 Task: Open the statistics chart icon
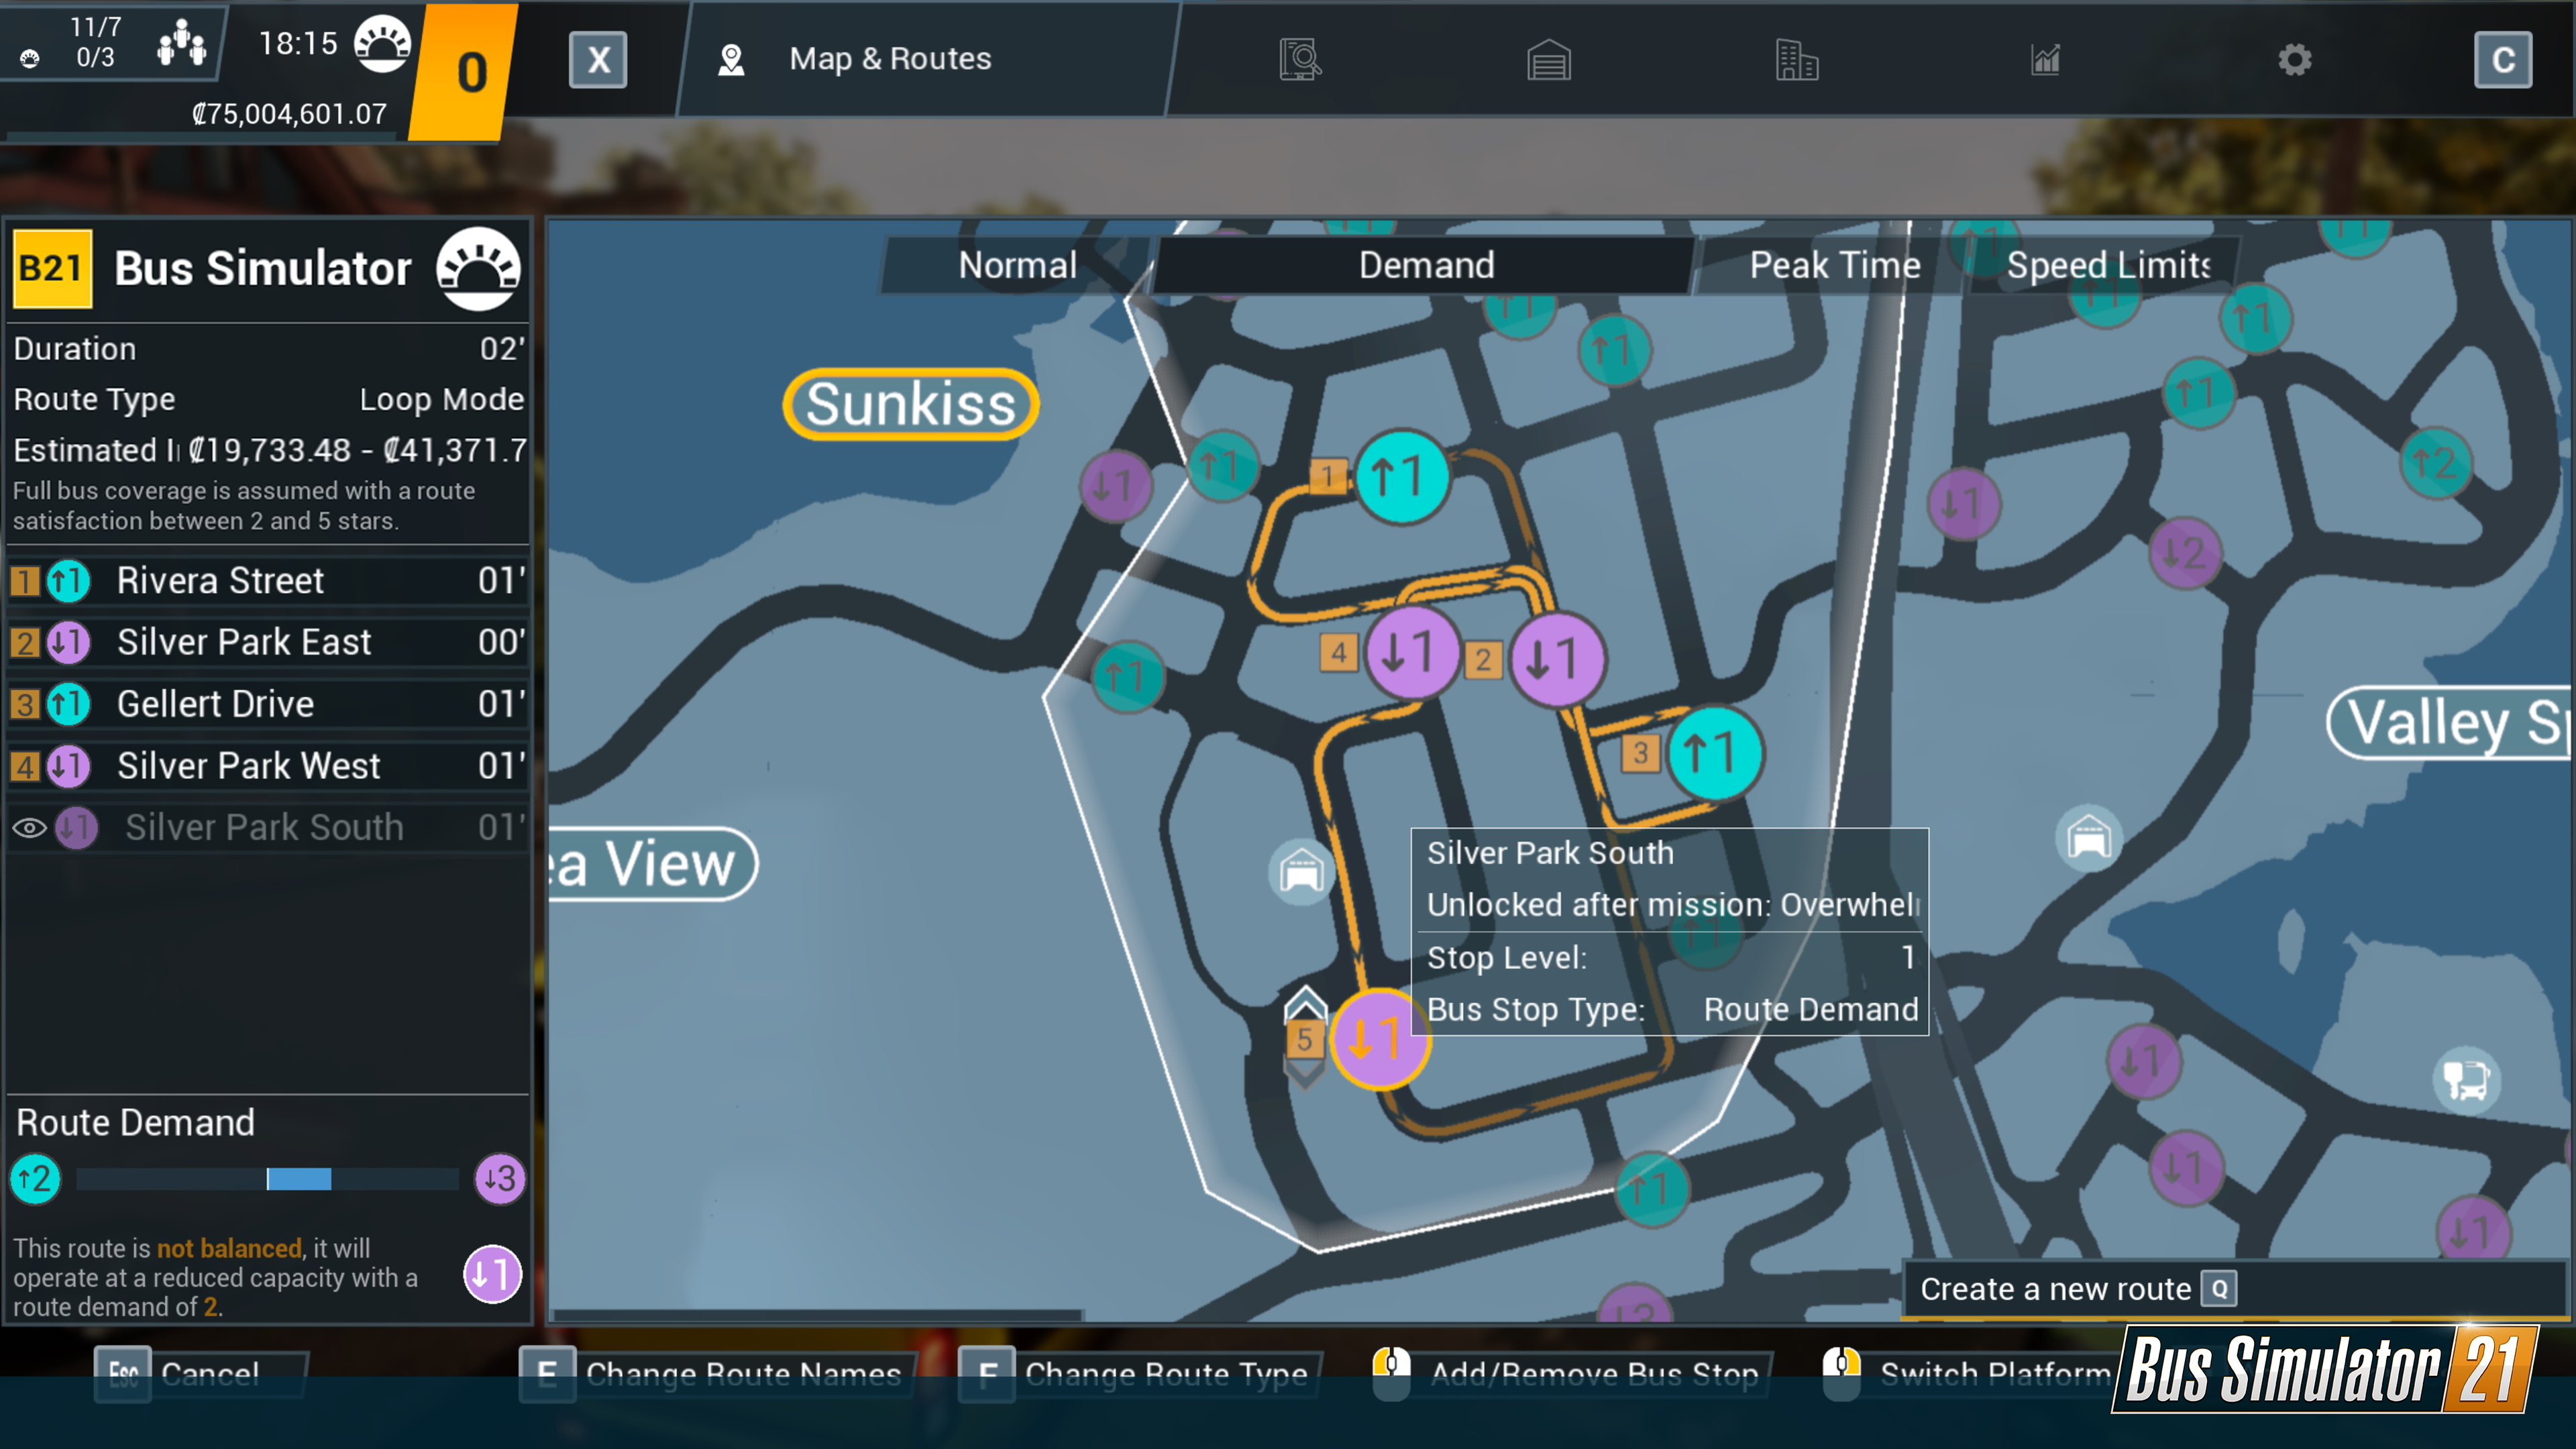click(x=2044, y=59)
